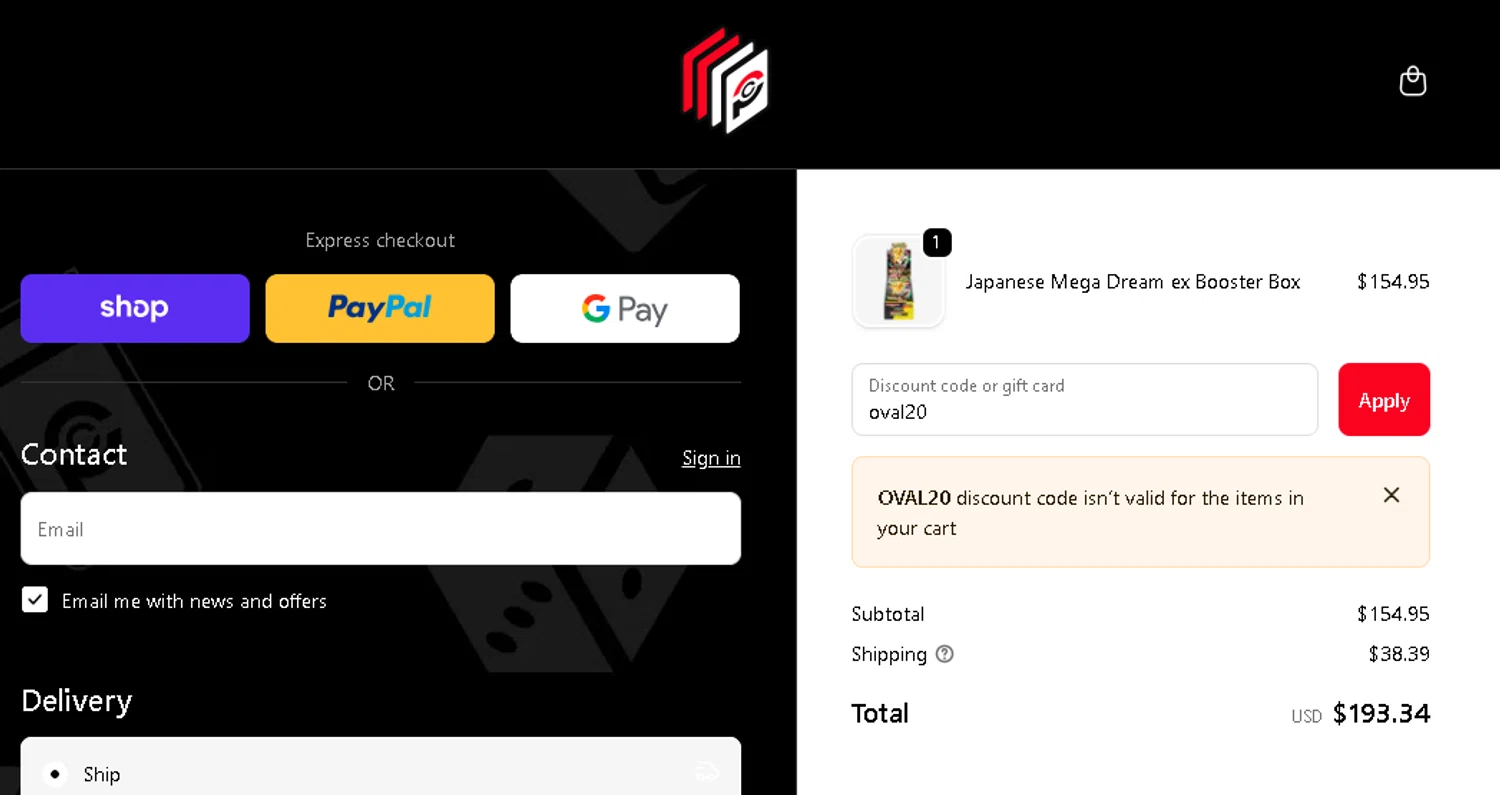Open the Sign in link

tap(711, 458)
